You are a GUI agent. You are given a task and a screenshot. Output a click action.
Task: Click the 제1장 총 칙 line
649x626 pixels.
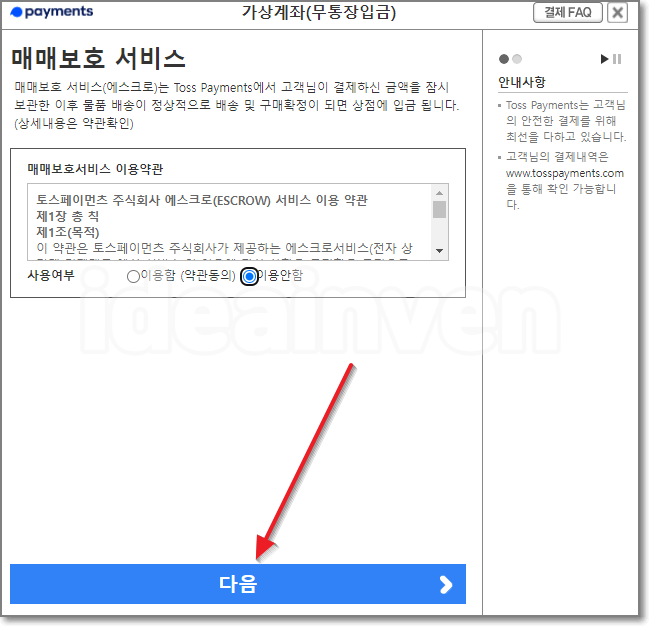click(x=68, y=216)
